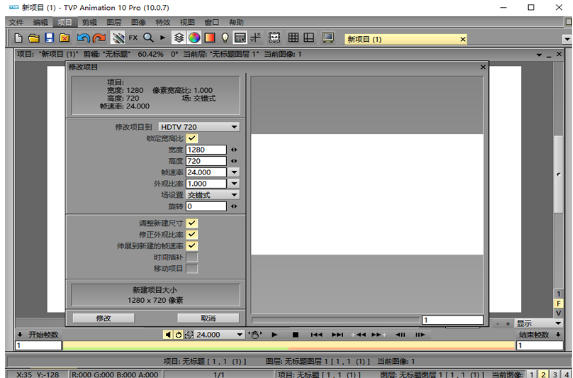Expand the frame rate 24.000 dropdown arrow
This screenshot has width=573, height=378.
point(234,172)
